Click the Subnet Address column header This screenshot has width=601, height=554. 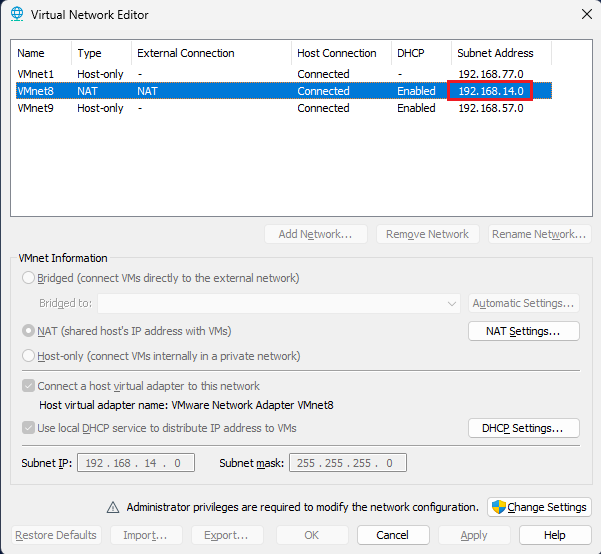[x=496, y=53]
